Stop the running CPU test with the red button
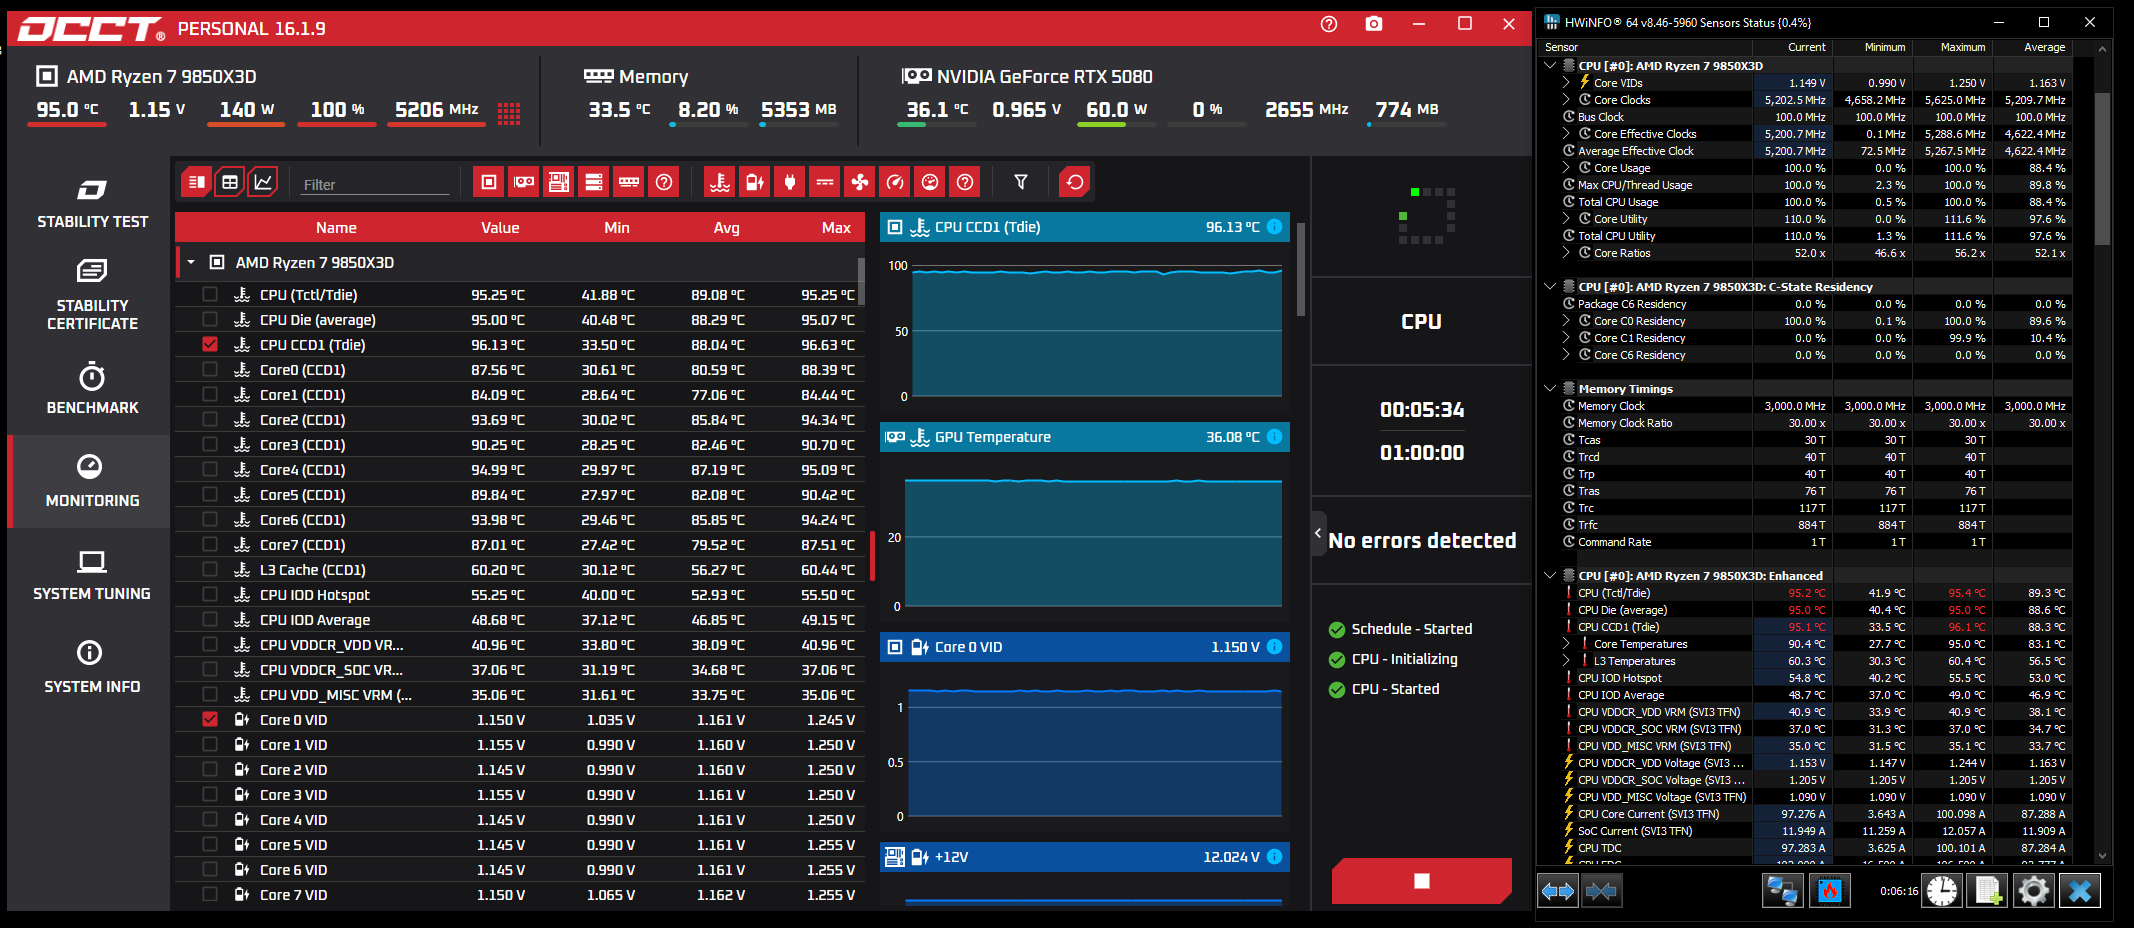 pos(1422,881)
